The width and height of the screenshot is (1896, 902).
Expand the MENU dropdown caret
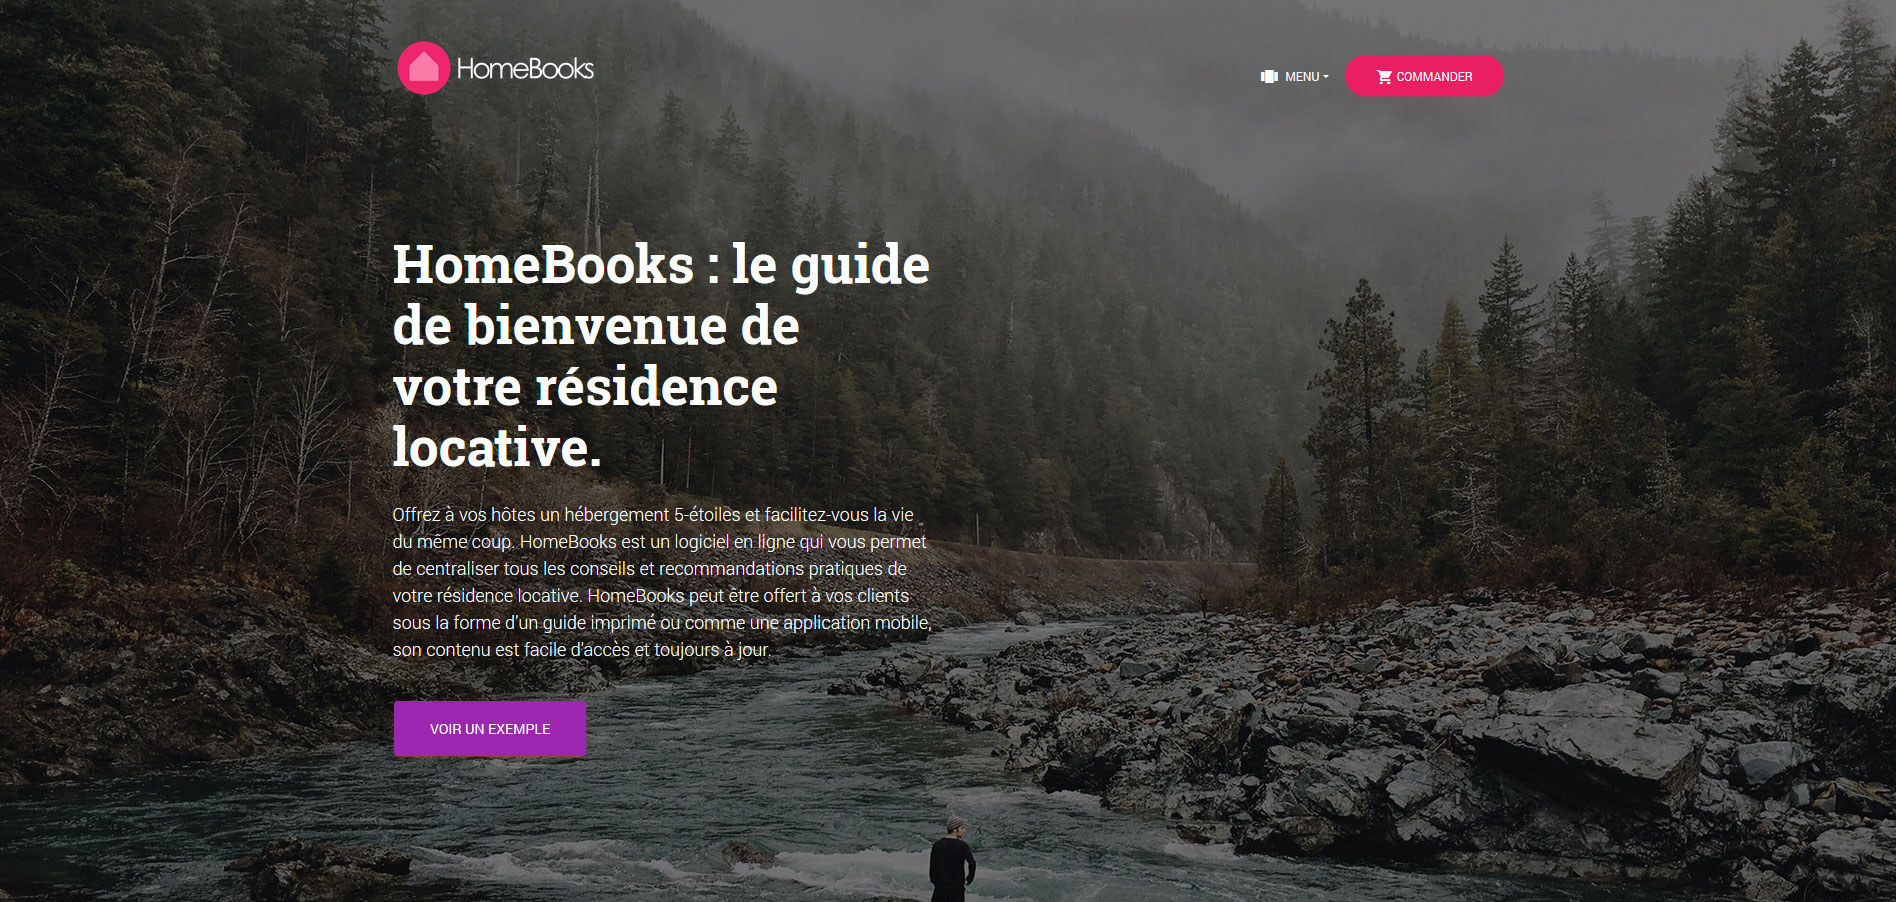coord(1326,77)
